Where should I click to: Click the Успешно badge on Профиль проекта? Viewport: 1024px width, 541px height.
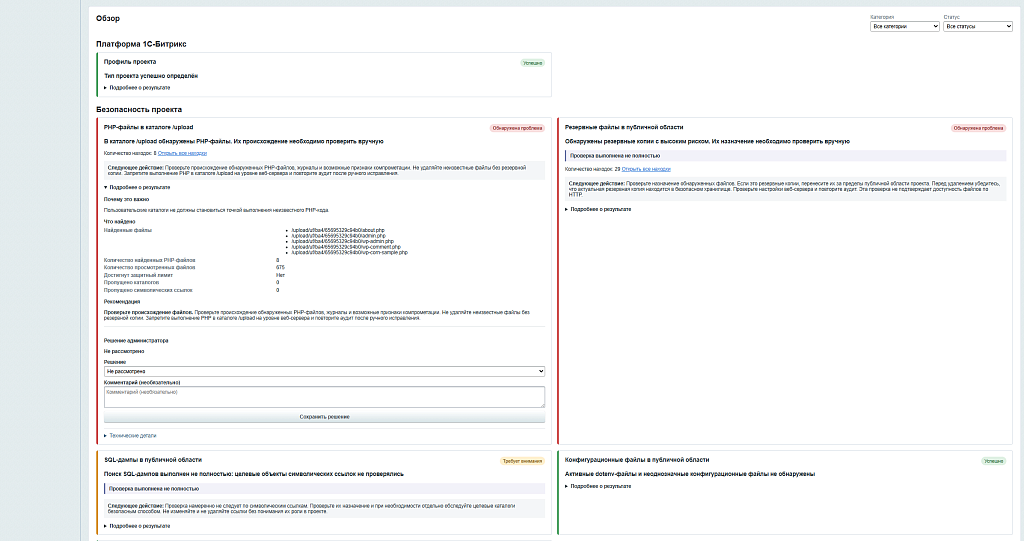pyautogui.click(x=533, y=63)
